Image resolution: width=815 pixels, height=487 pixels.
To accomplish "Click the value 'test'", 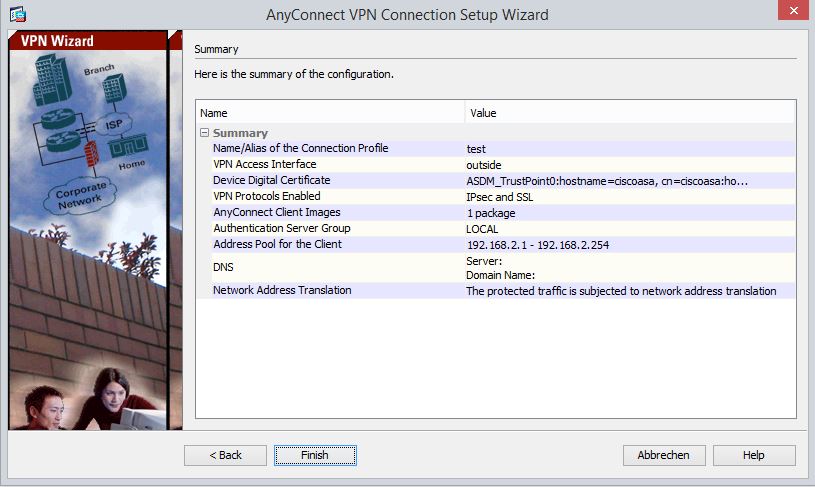I will [476, 149].
